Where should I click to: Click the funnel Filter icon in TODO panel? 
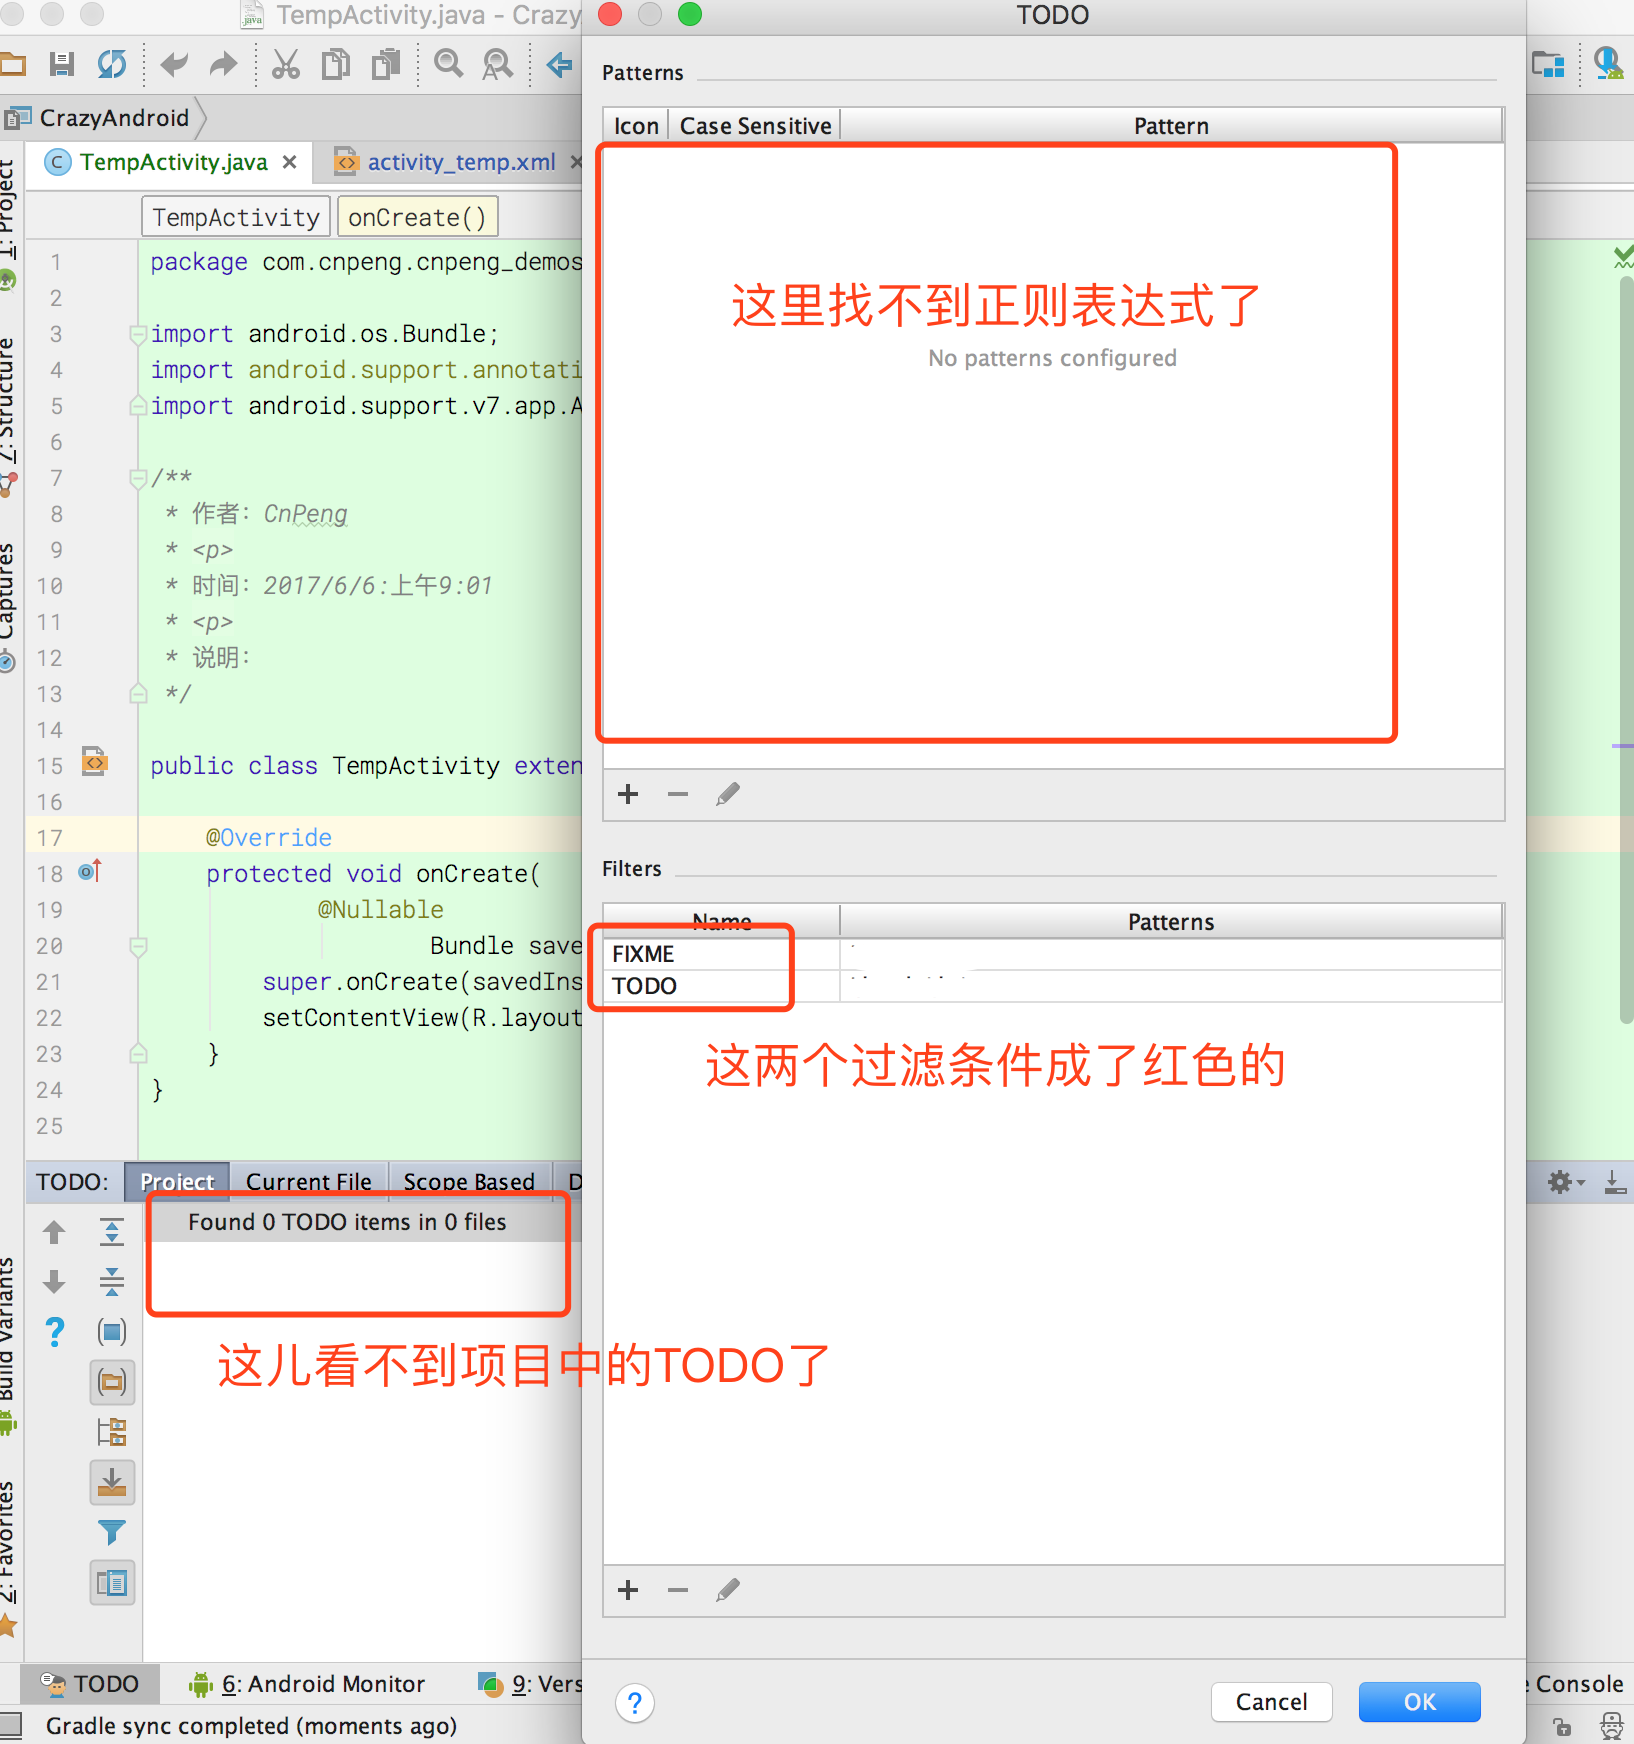click(x=112, y=1532)
